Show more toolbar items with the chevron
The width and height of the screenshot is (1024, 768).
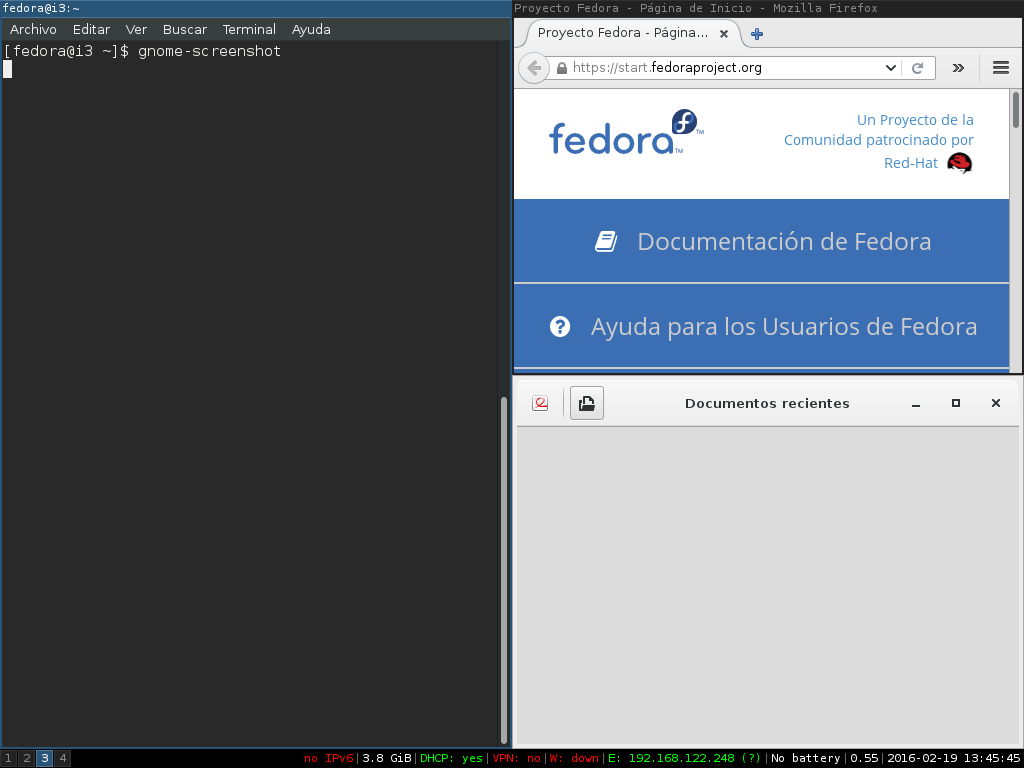click(958, 68)
